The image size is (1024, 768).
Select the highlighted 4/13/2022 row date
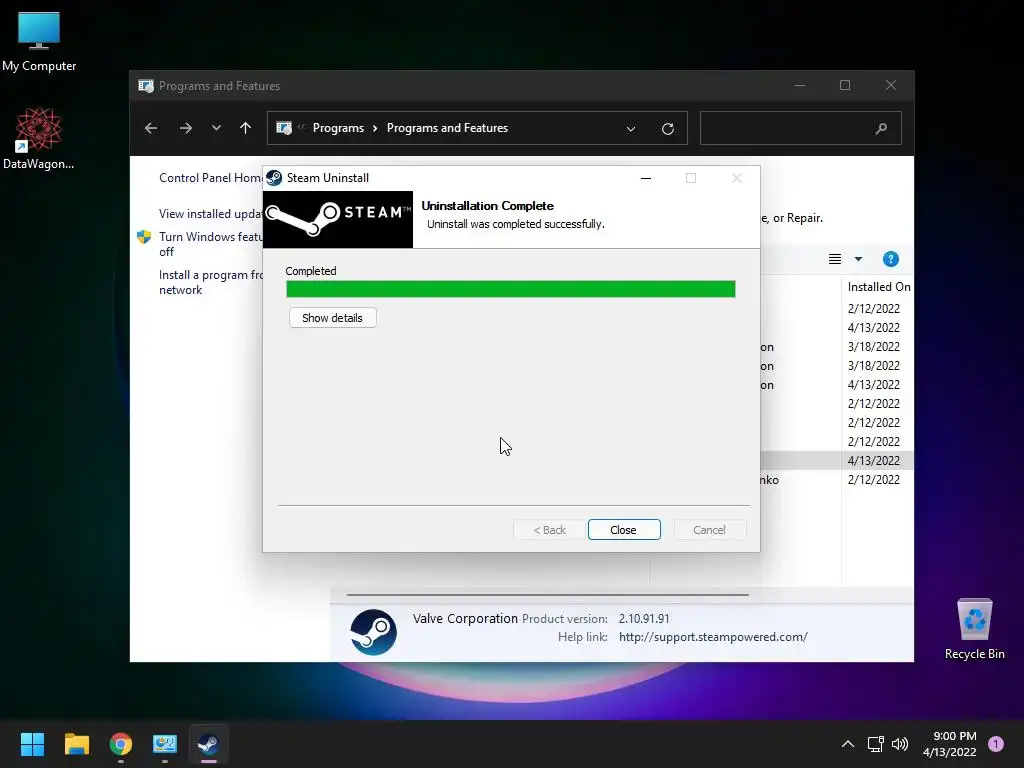[874, 460]
